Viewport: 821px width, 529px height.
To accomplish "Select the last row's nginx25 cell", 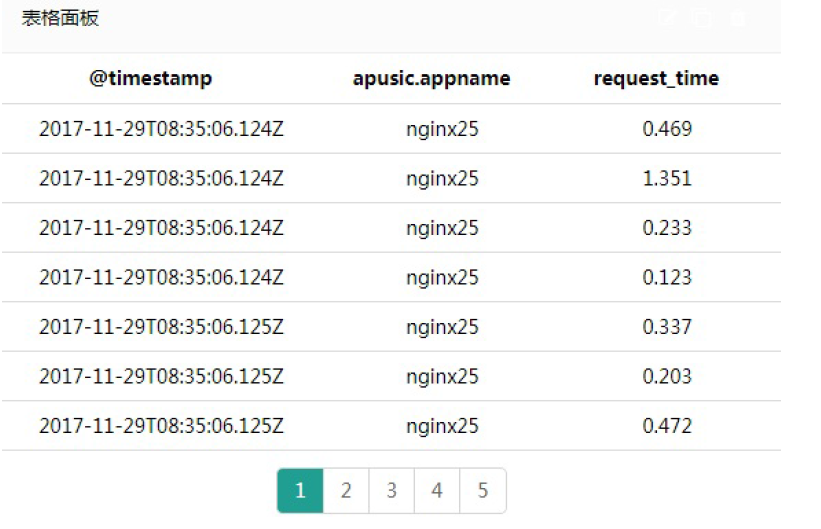I will 442,426.
